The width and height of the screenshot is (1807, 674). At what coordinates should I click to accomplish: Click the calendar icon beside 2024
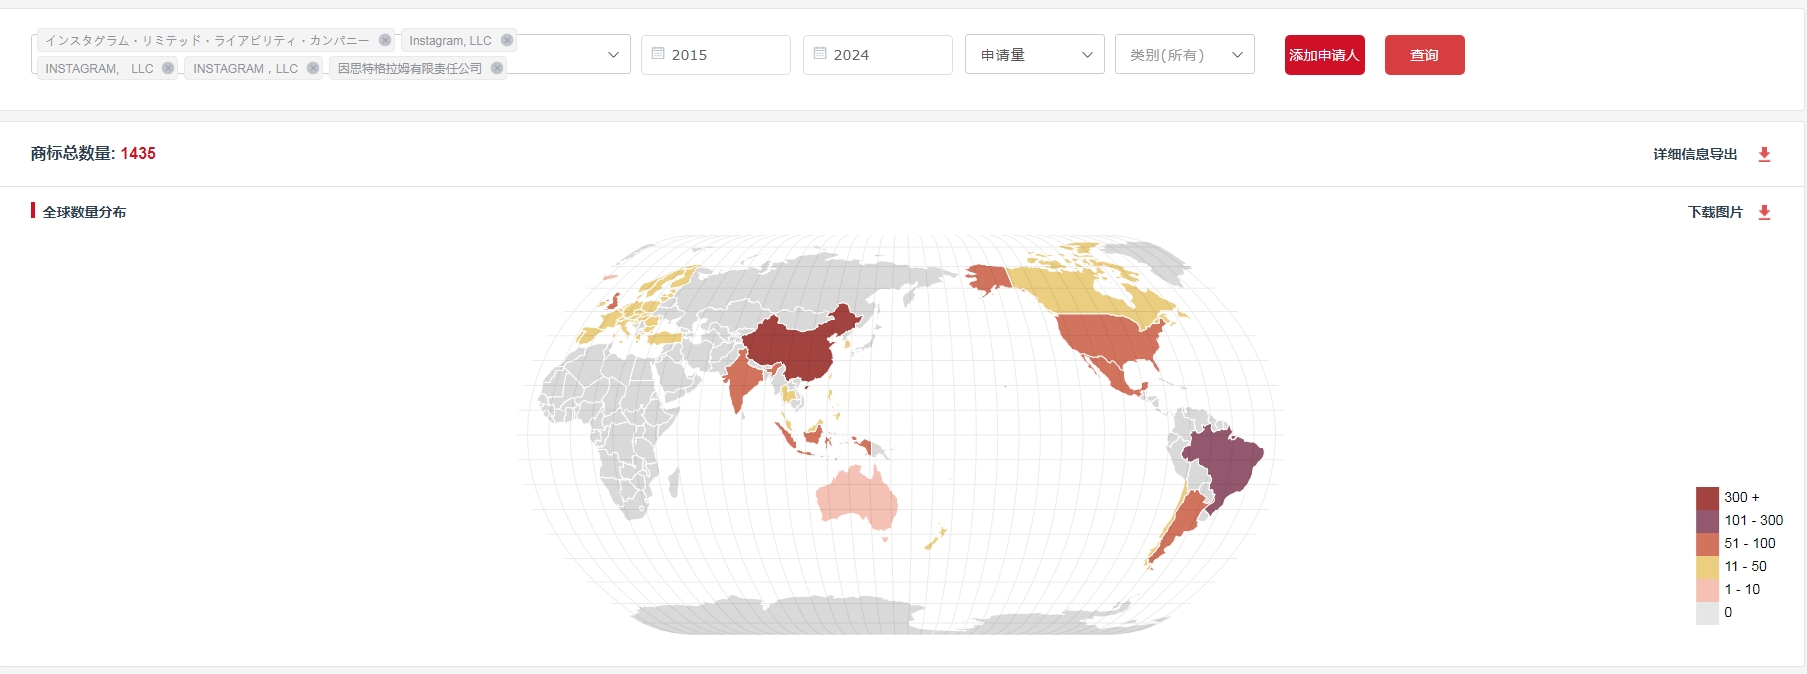pyautogui.click(x=820, y=54)
